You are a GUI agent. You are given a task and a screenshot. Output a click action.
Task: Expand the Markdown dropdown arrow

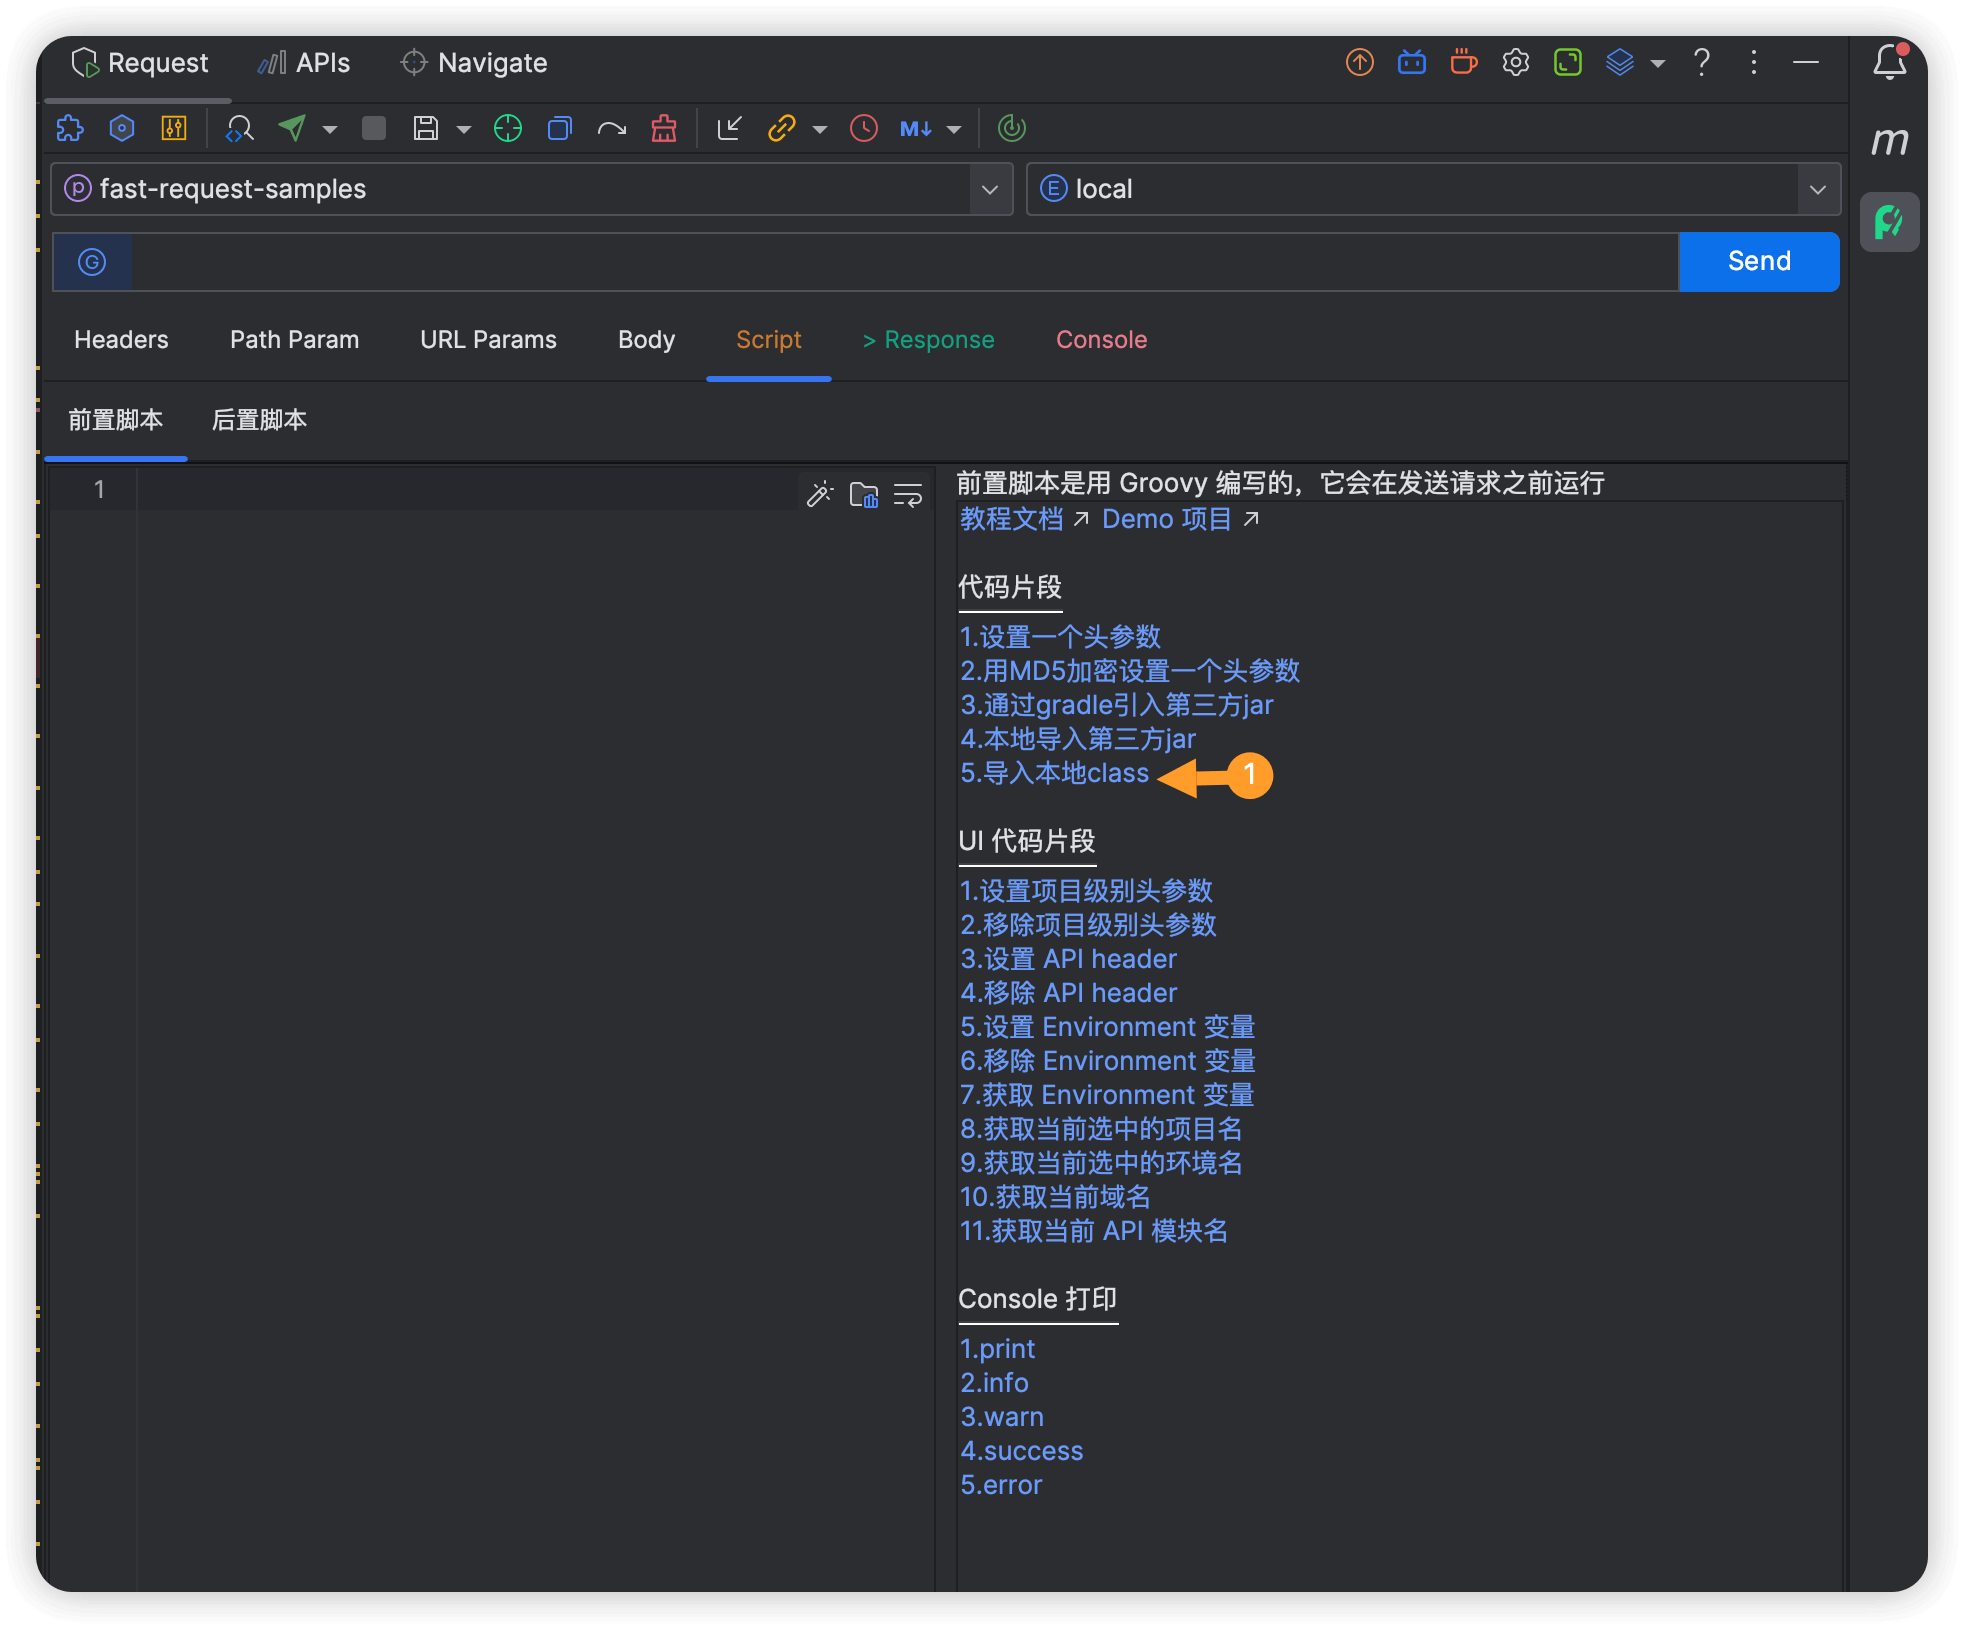coord(954,129)
